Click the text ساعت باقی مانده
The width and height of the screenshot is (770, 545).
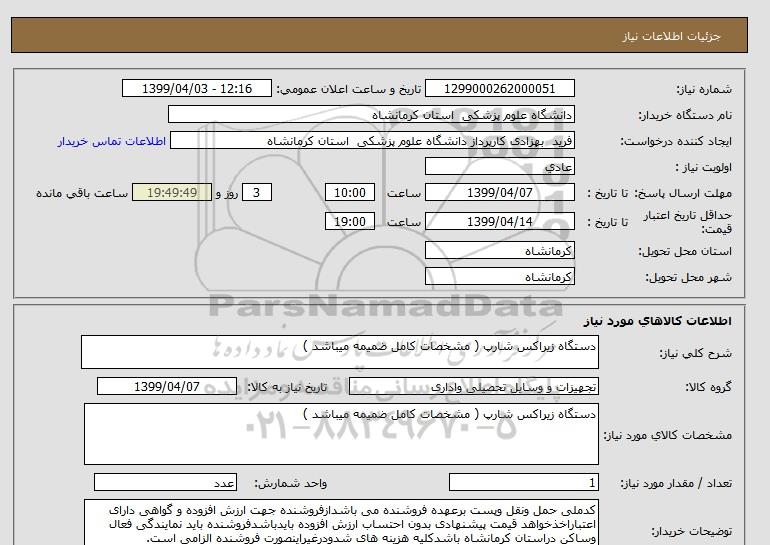point(82,193)
